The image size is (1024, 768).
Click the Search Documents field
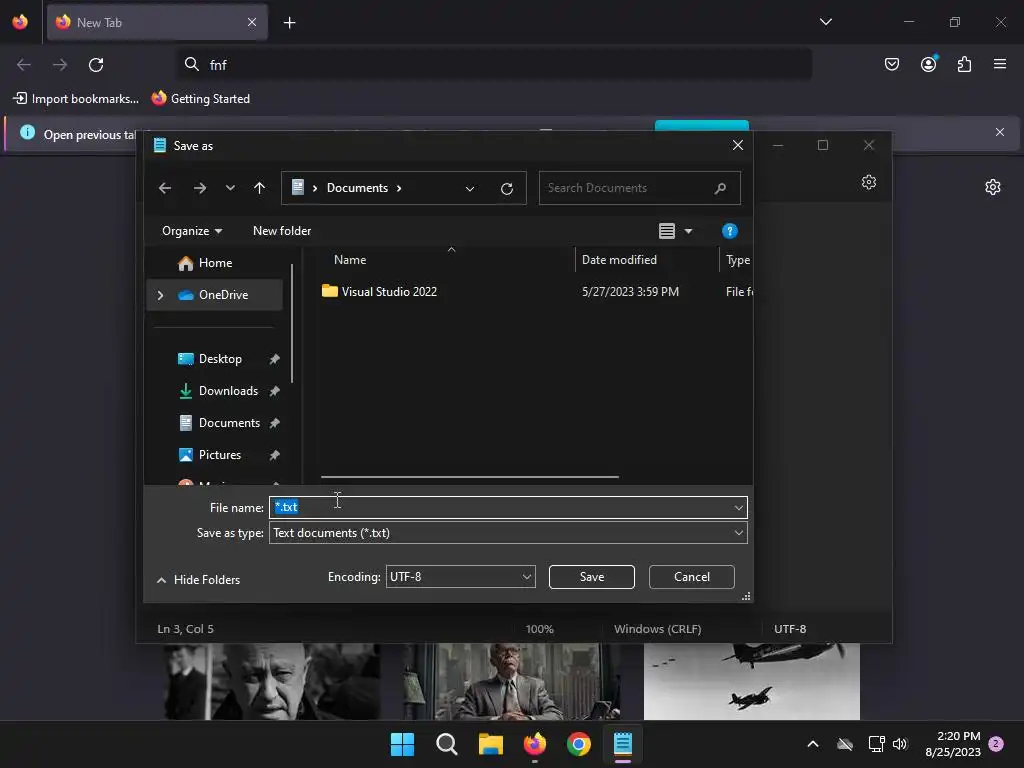point(639,188)
